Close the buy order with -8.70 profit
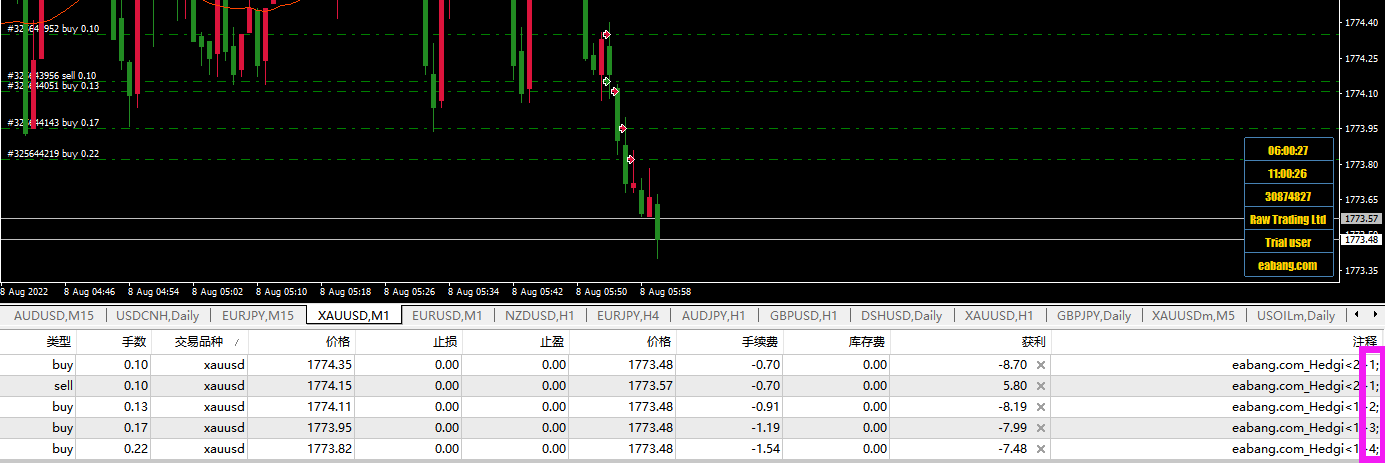This screenshot has width=1385, height=463. coord(1041,365)
